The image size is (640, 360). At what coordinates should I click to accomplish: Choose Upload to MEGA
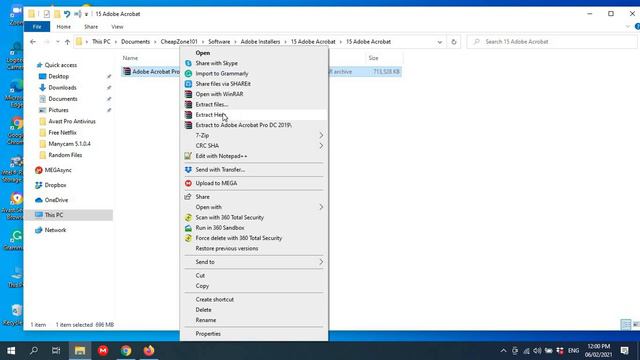click(x=254, y=183)
